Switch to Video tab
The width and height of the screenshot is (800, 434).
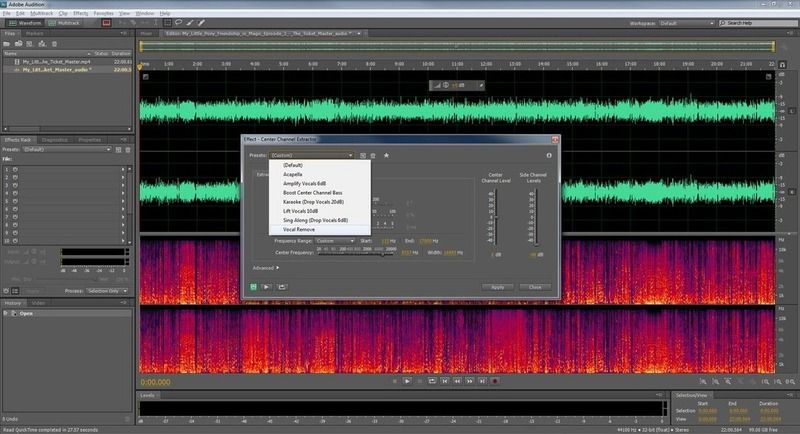tap(38, 303)
